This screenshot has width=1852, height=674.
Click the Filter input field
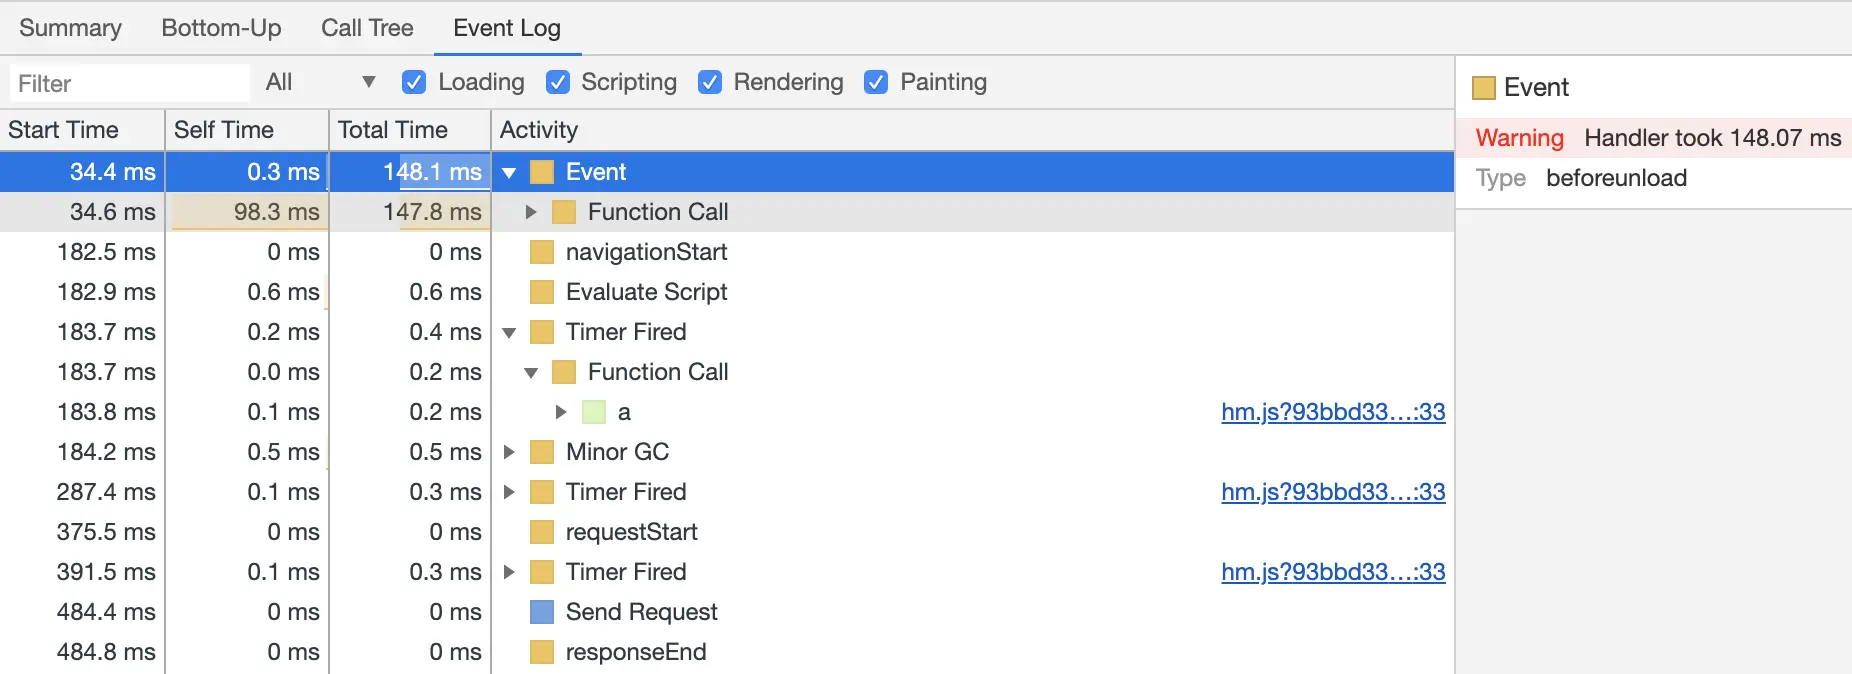[x=130, y=83]
